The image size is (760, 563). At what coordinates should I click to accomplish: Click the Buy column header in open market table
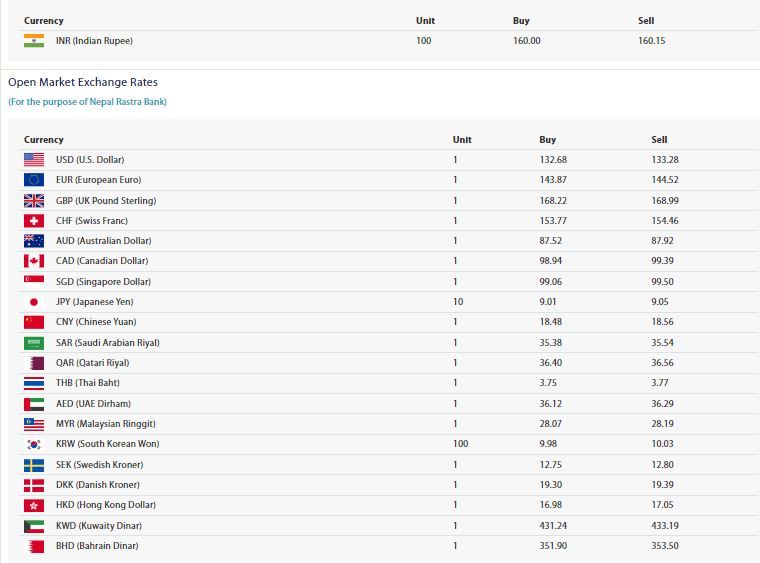coord(548,140)
